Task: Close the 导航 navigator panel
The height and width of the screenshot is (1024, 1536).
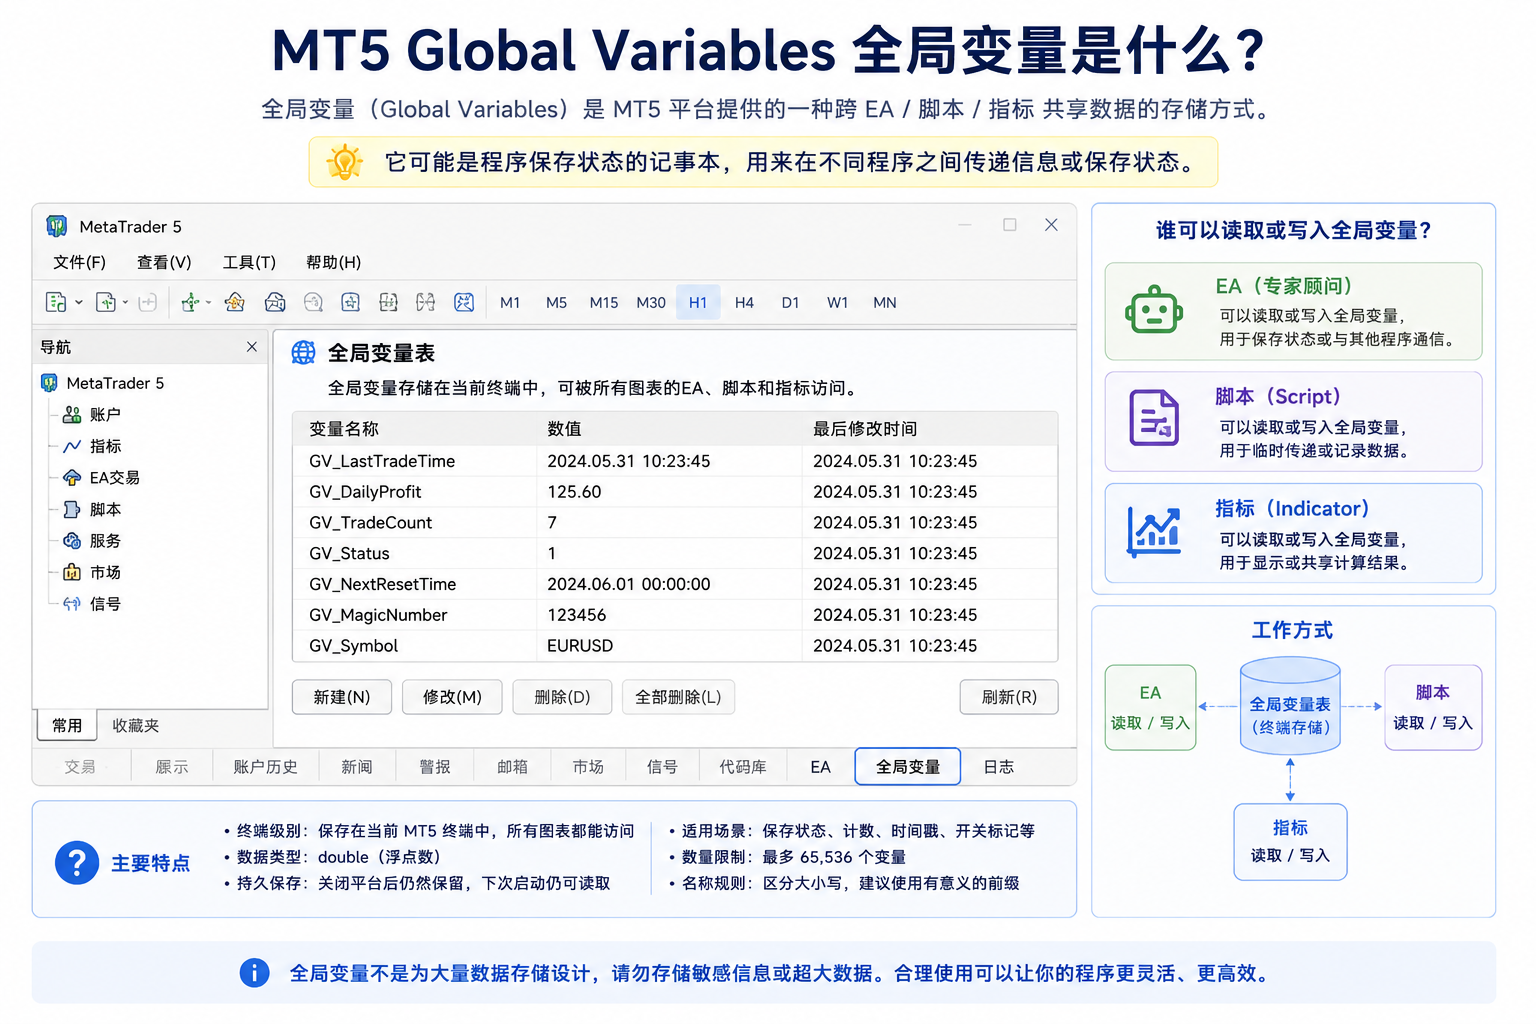Action: (x=252, y=347)
